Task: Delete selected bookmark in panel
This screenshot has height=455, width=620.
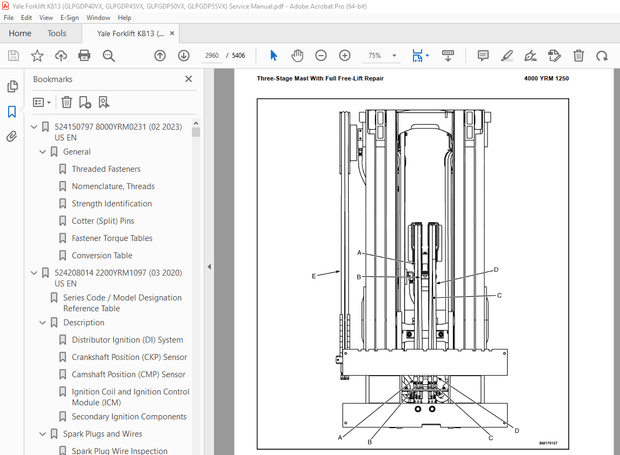Action: pos(66,102)
